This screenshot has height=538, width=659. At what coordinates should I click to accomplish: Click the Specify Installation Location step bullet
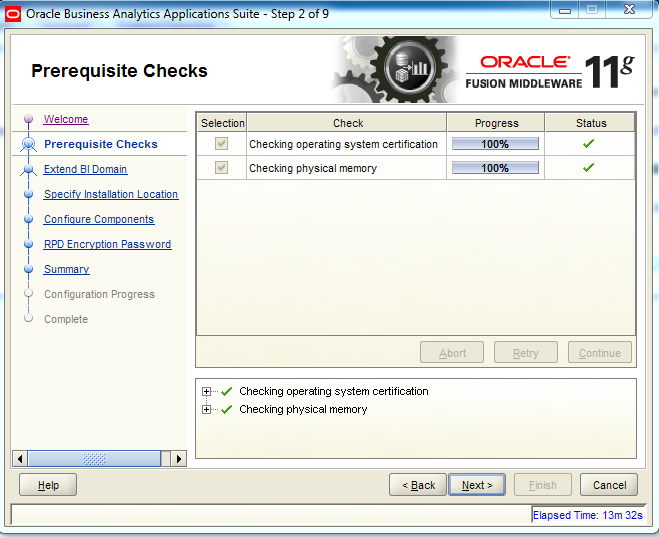click(x=29, y=194)
